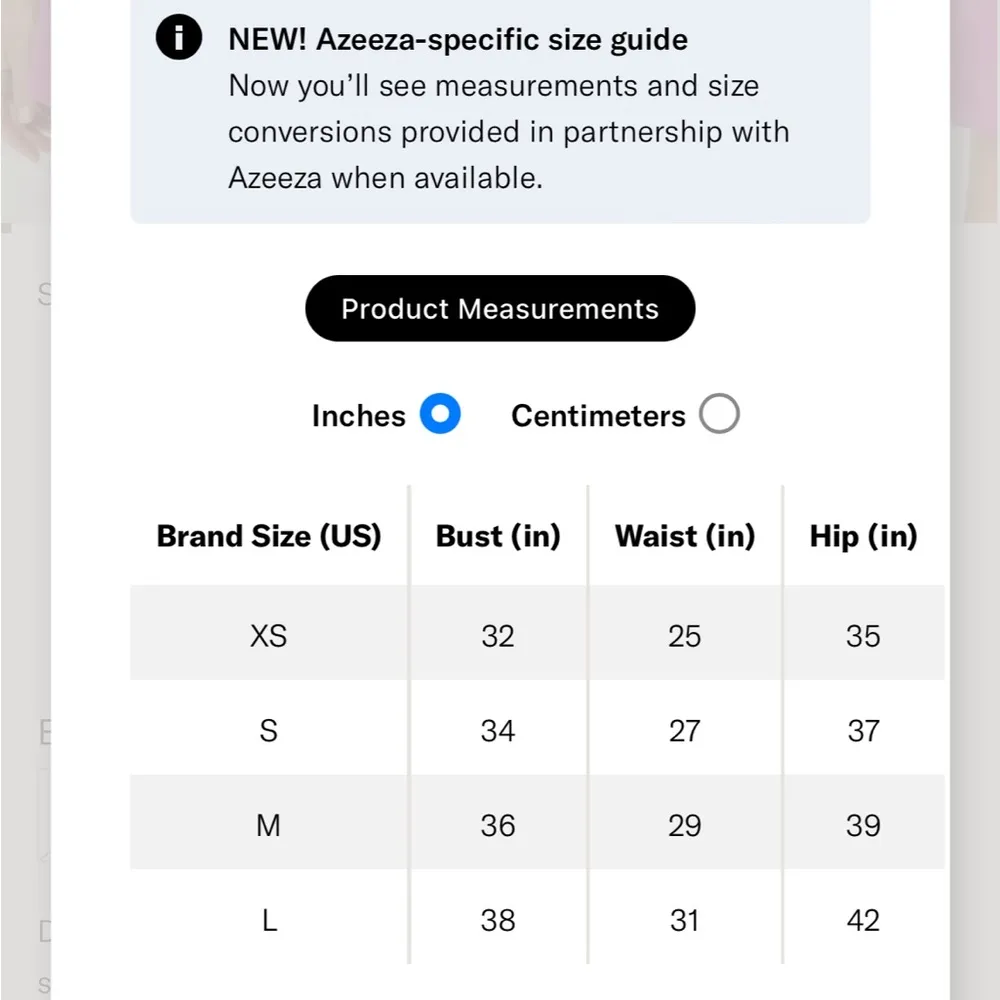The height and width of the screenshot is (1000, 1000).
Task: Click the L hip value 42
Action: coord(863,920)
